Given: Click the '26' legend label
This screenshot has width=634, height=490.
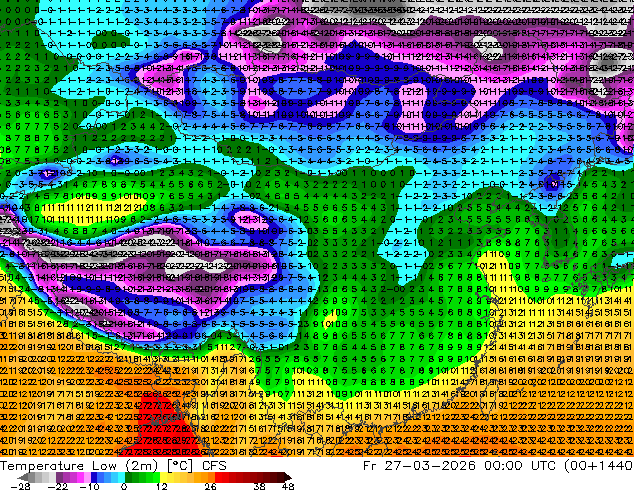Looking at the screenshot, I should [210, 486].
